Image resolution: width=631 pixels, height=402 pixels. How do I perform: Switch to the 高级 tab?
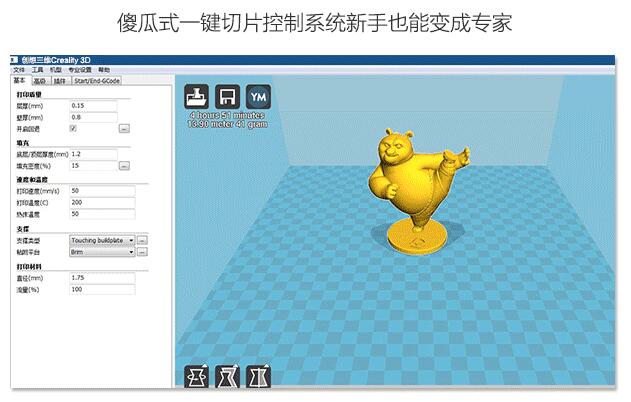[39, 81]
